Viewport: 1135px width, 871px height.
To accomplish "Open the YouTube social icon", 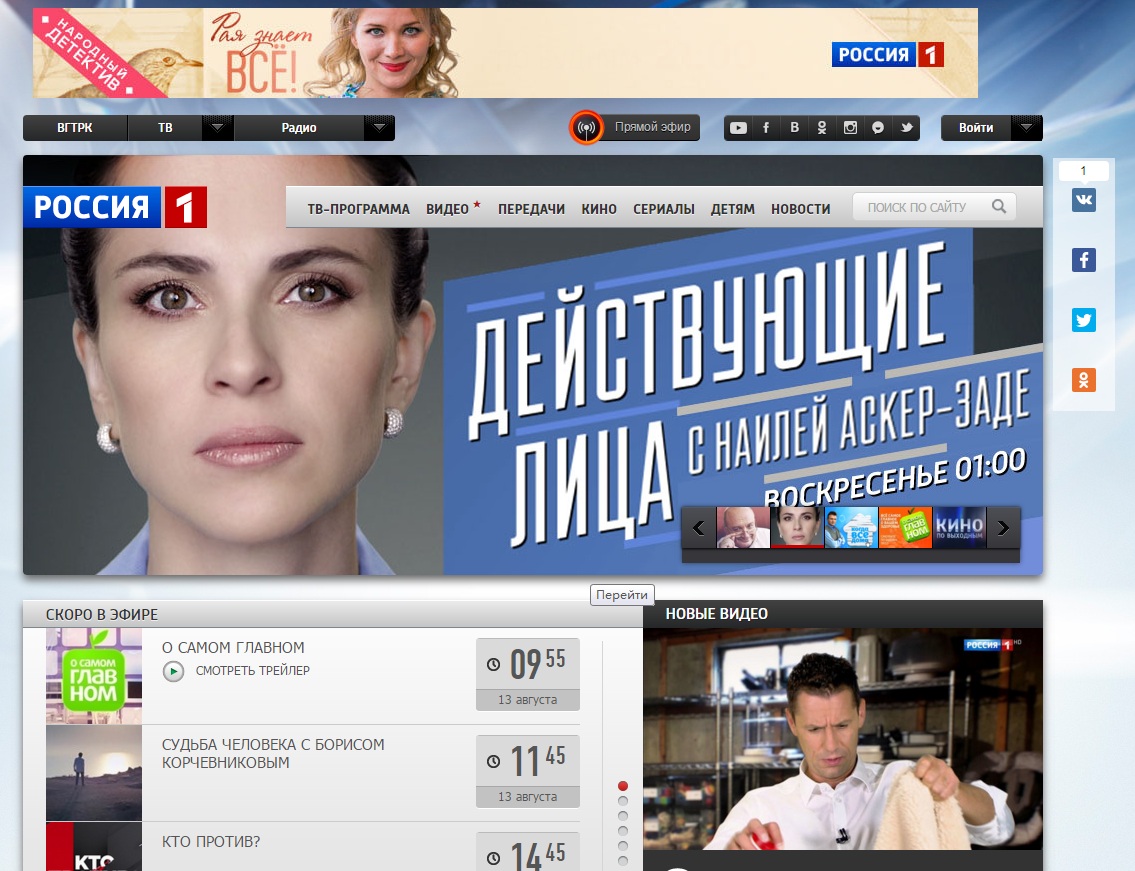I will coord(738,128).
